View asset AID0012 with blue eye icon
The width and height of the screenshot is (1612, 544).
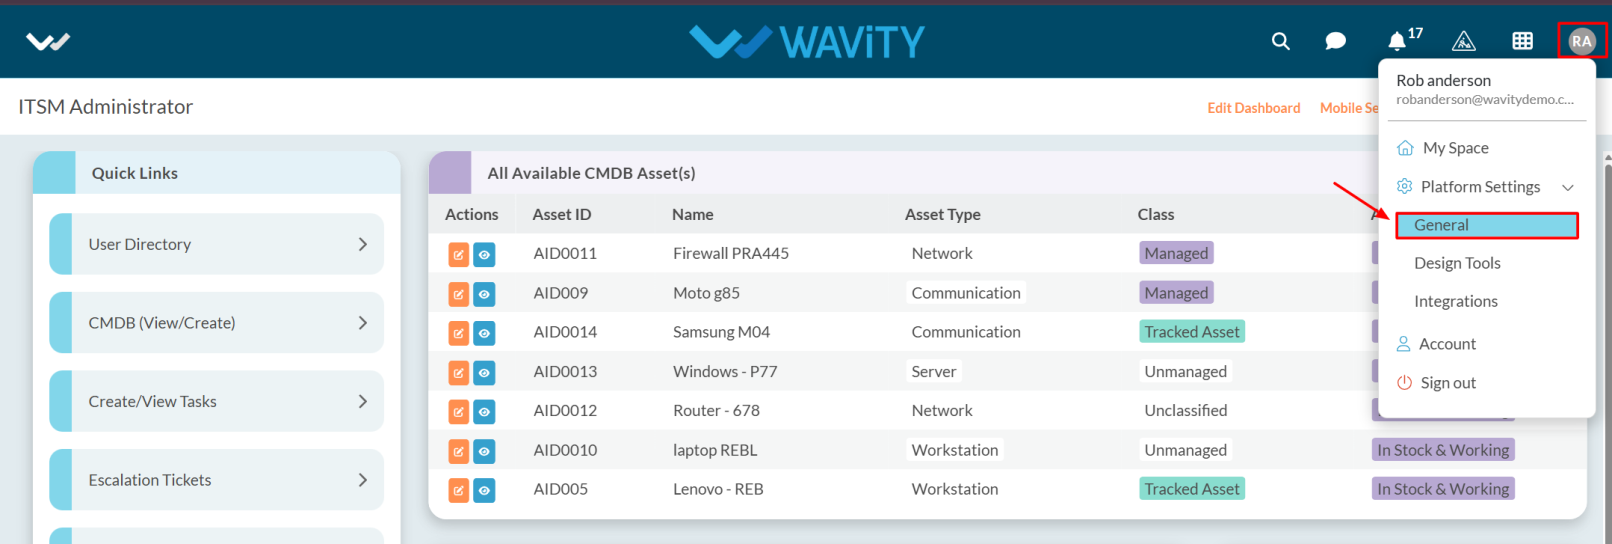[484, 411]
